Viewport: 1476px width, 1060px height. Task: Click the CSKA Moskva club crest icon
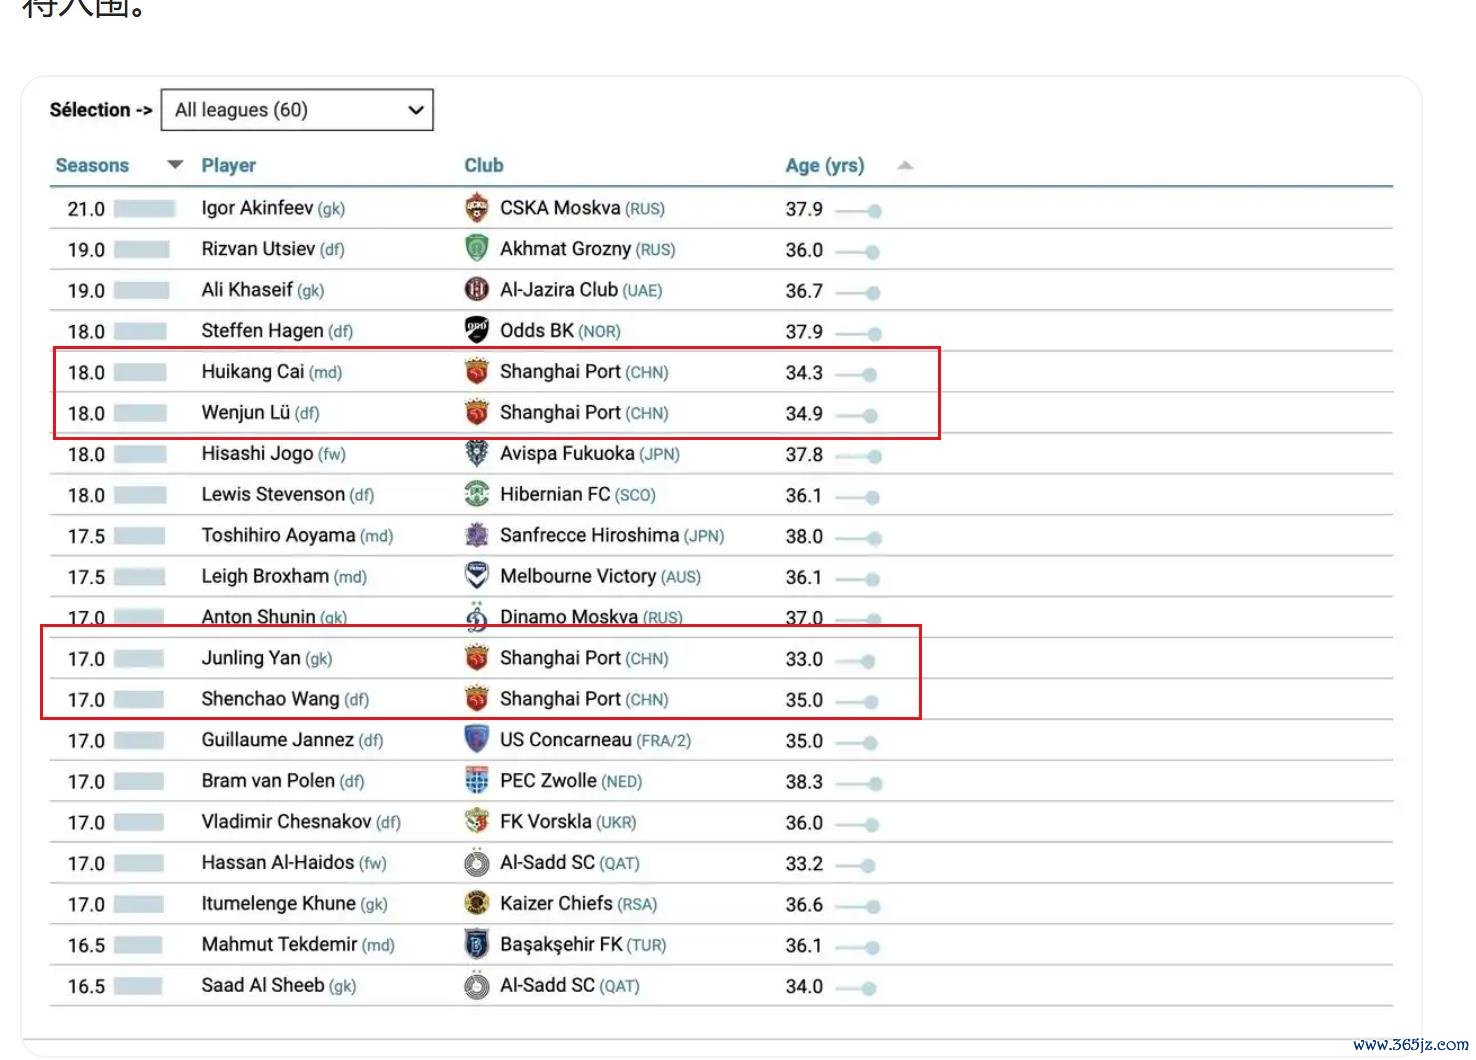[477, 208]
